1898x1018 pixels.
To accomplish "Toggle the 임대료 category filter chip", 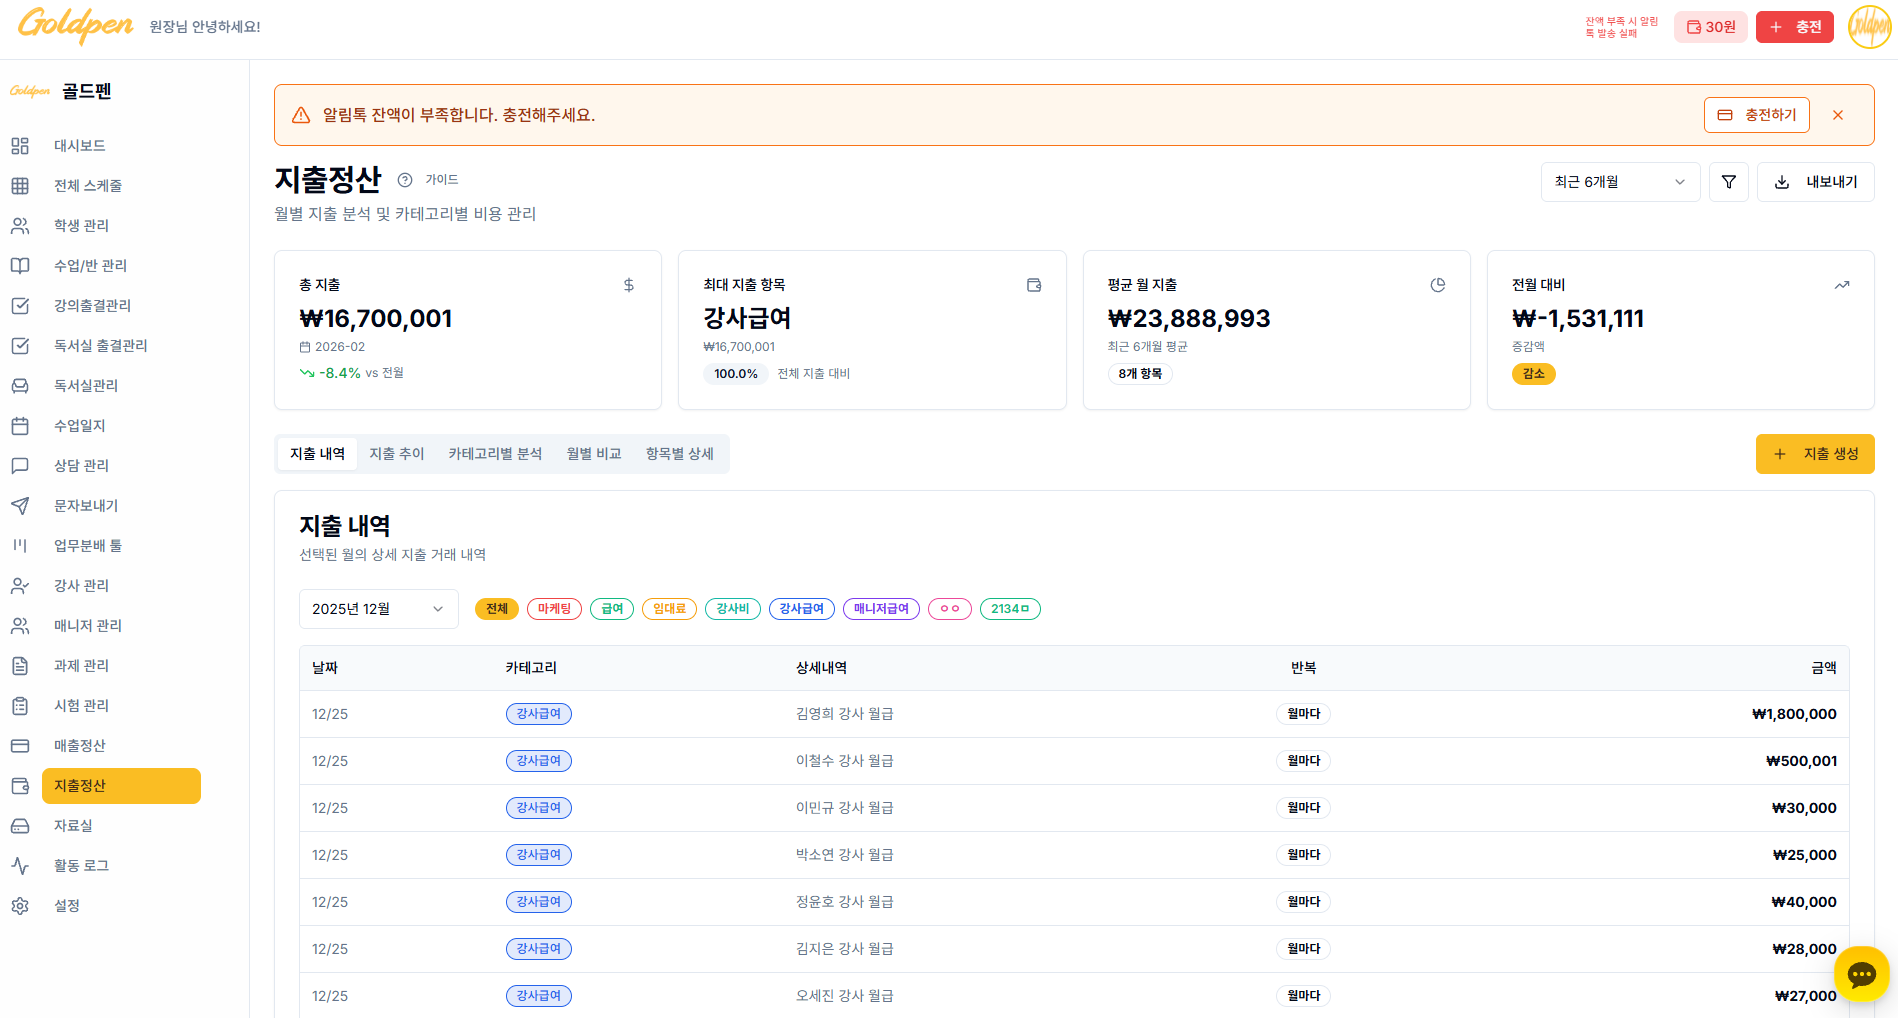I will [x=669, y=609].
